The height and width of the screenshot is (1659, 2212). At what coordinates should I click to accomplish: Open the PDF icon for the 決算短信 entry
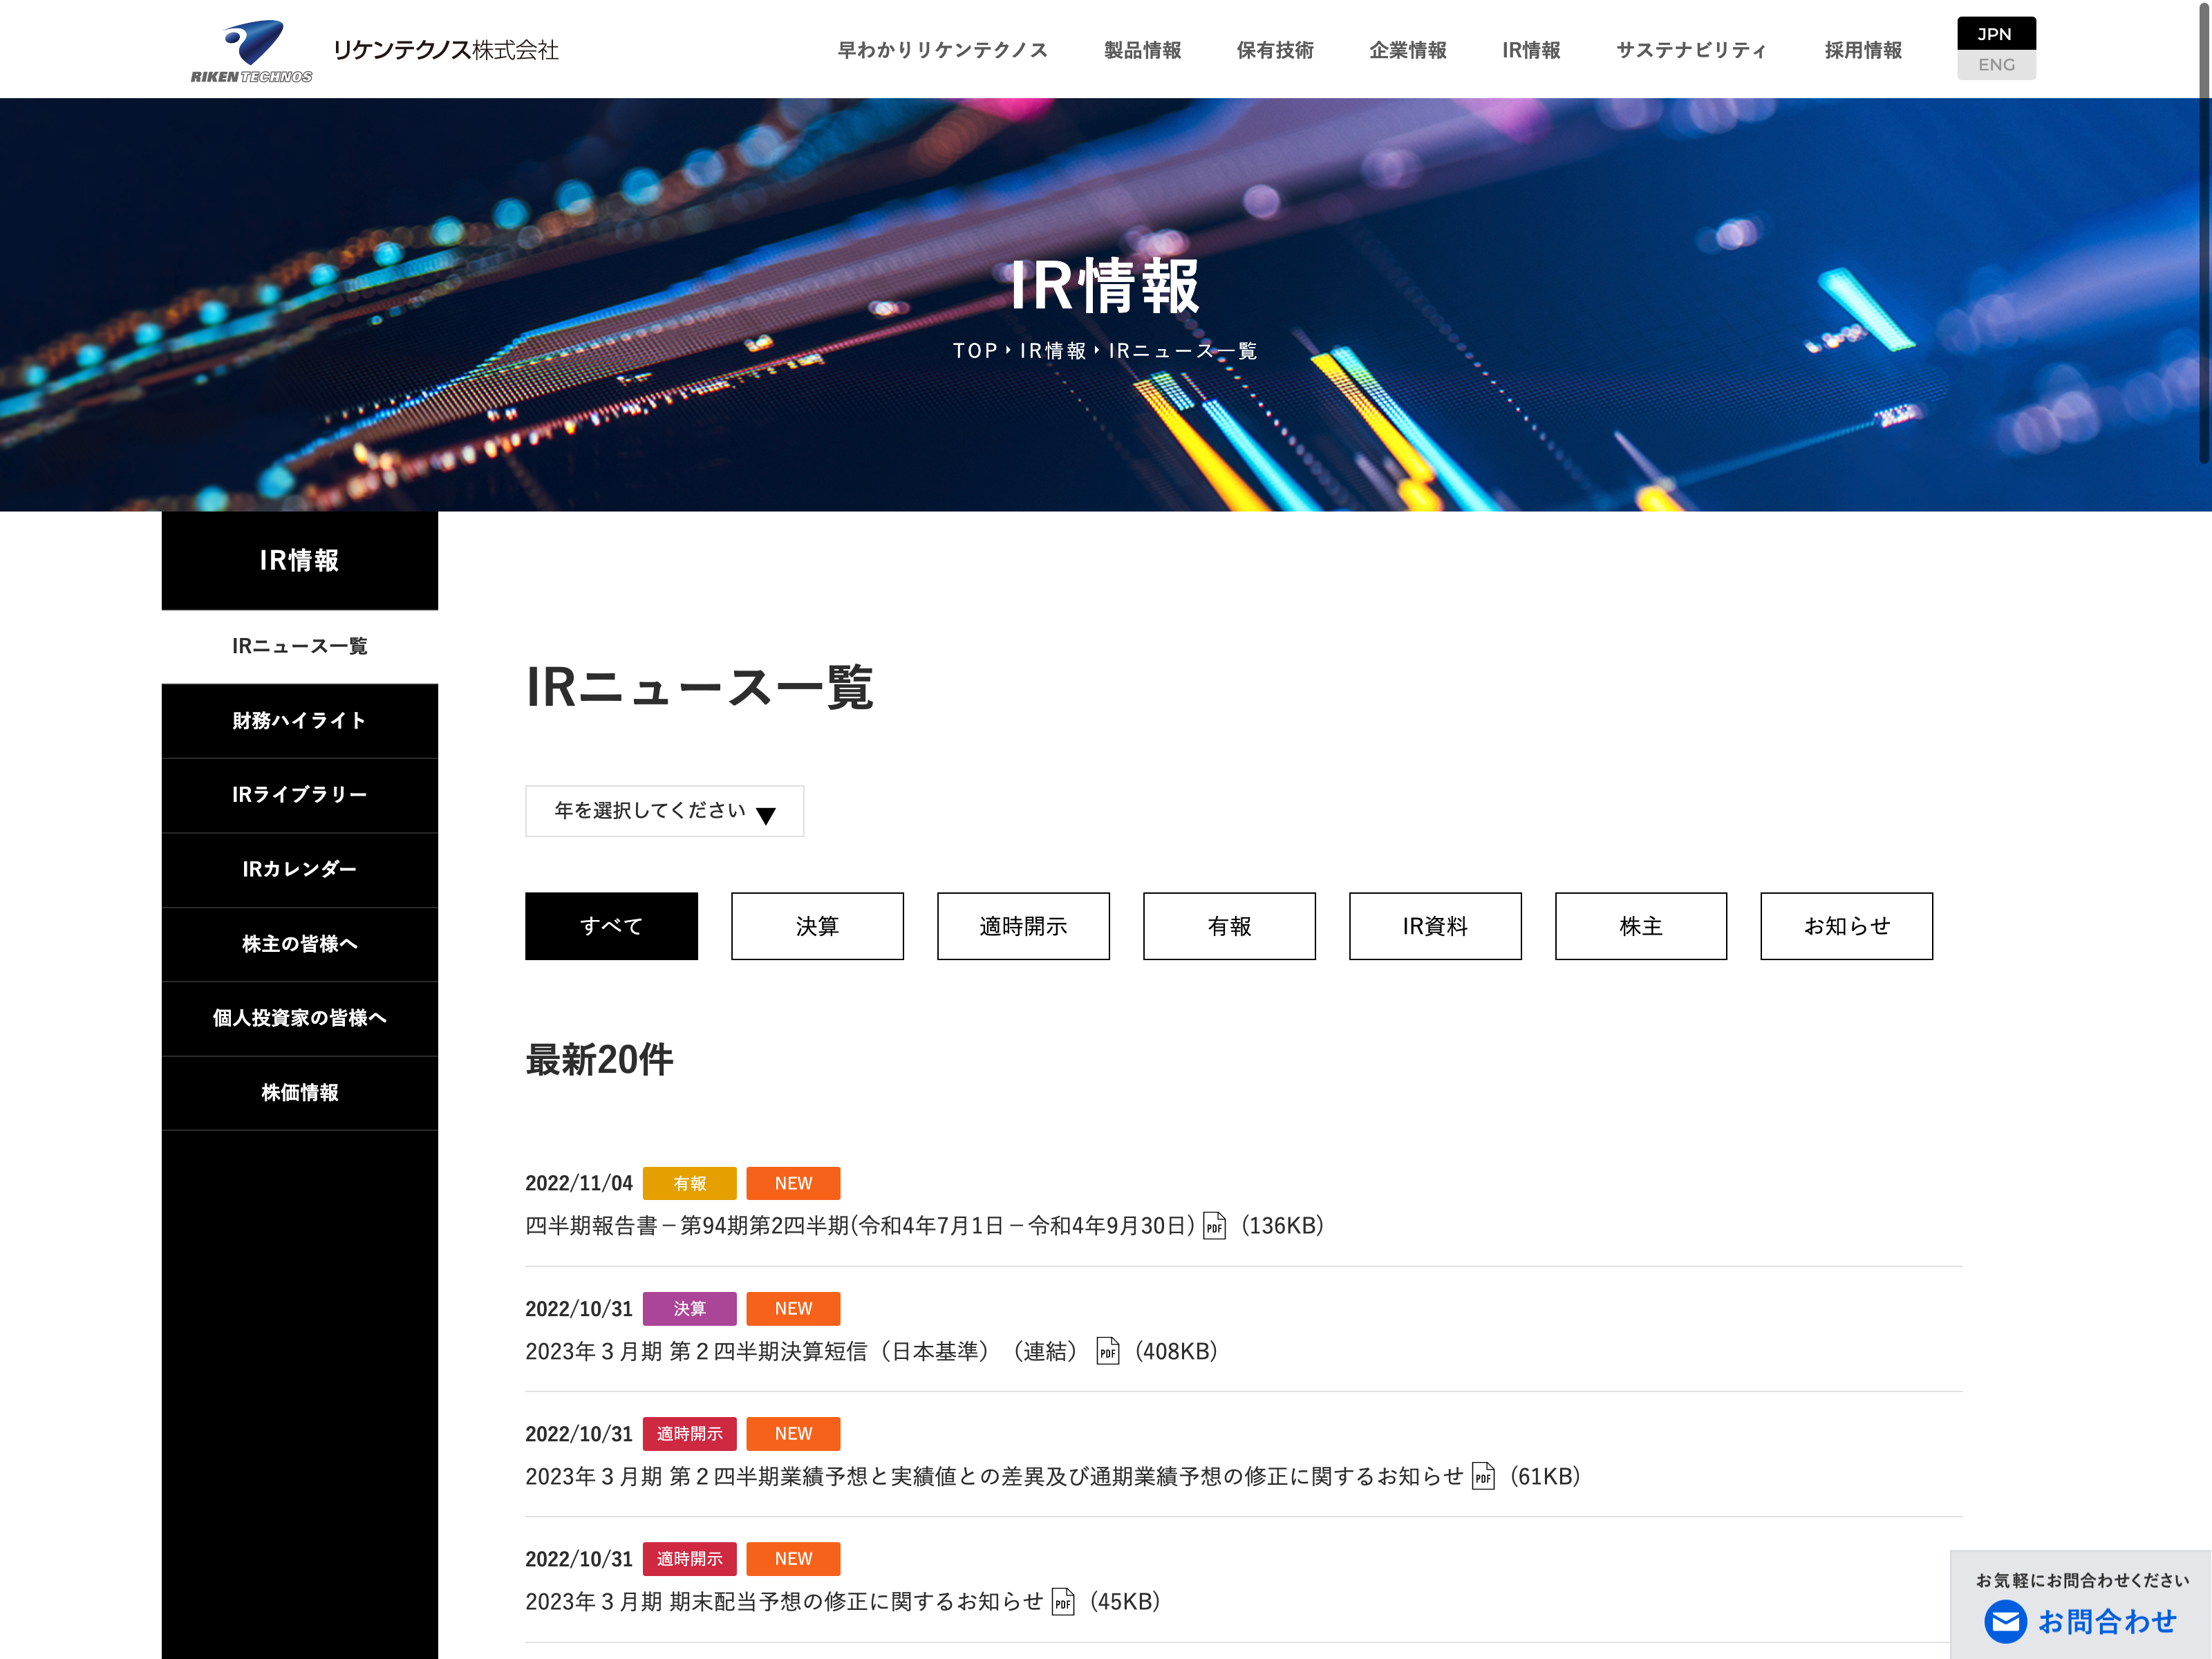pyautogui.click(x=1107, y=1352)
